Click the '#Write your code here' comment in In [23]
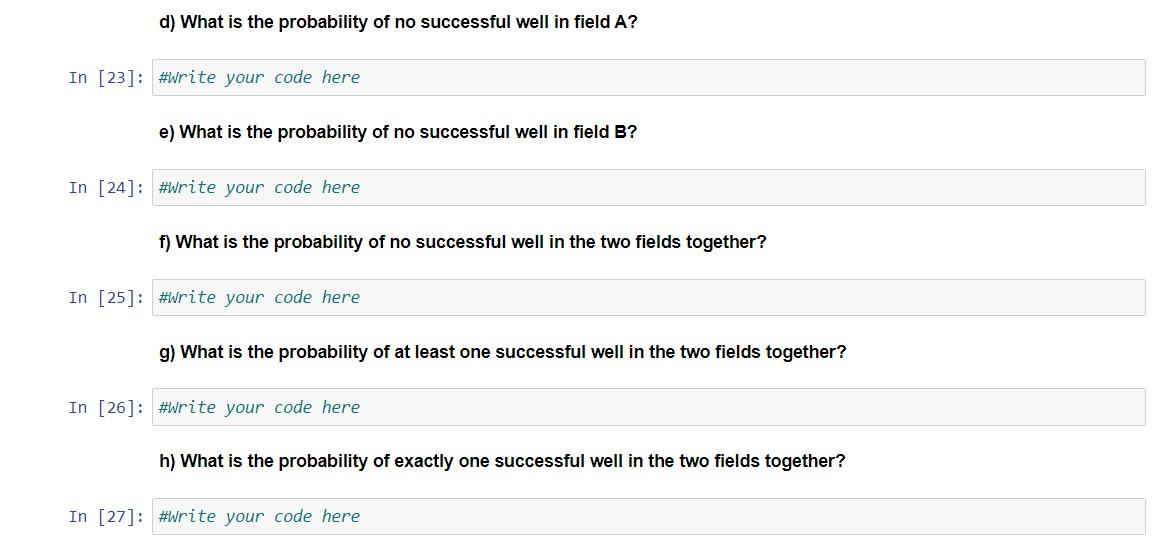The width and height of the screenshot is (1170, 547). point(259,78)
